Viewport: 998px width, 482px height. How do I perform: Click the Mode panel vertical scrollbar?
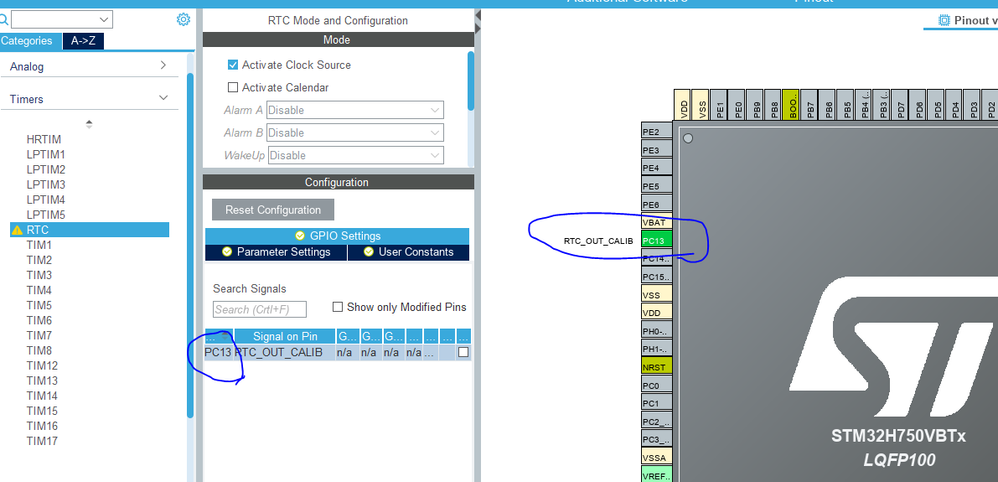click(471, 81)
